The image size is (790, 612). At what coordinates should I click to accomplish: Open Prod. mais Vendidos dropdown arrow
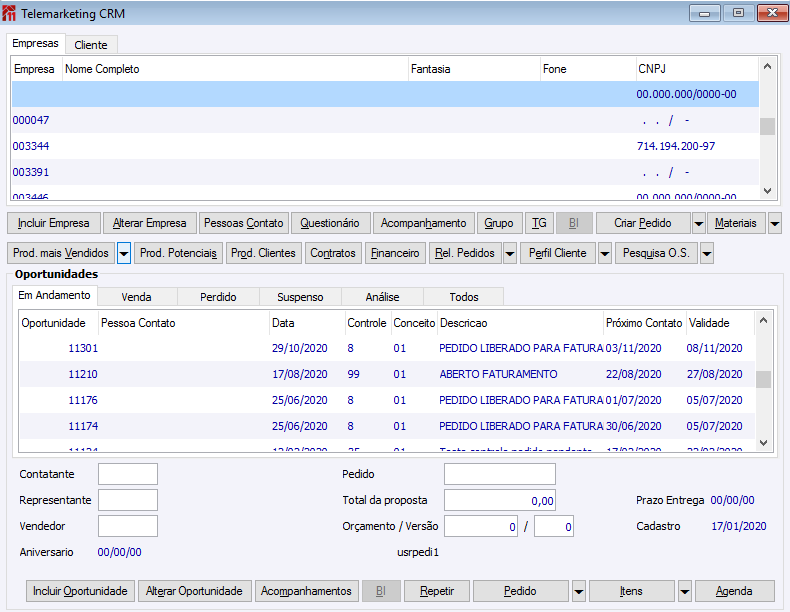[x=124, y=253]
